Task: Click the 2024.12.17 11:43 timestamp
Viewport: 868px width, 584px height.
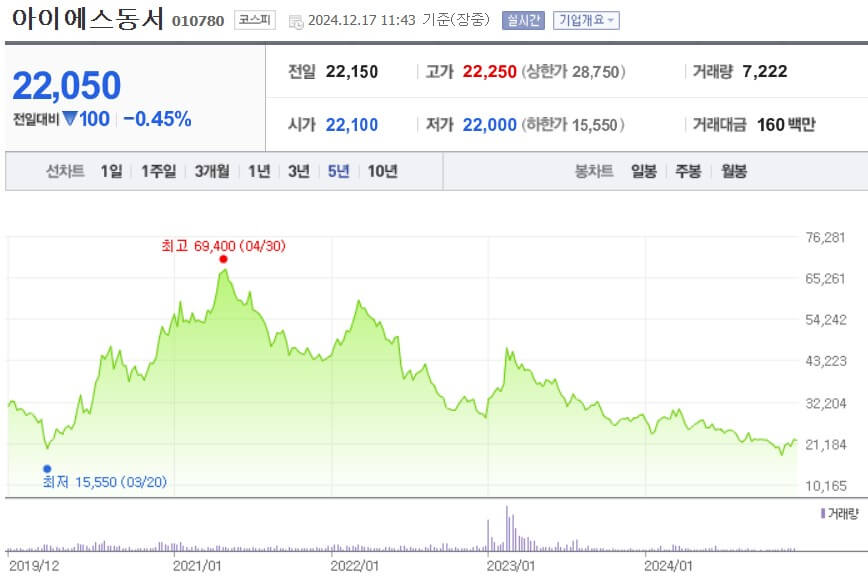Action: 361,20
